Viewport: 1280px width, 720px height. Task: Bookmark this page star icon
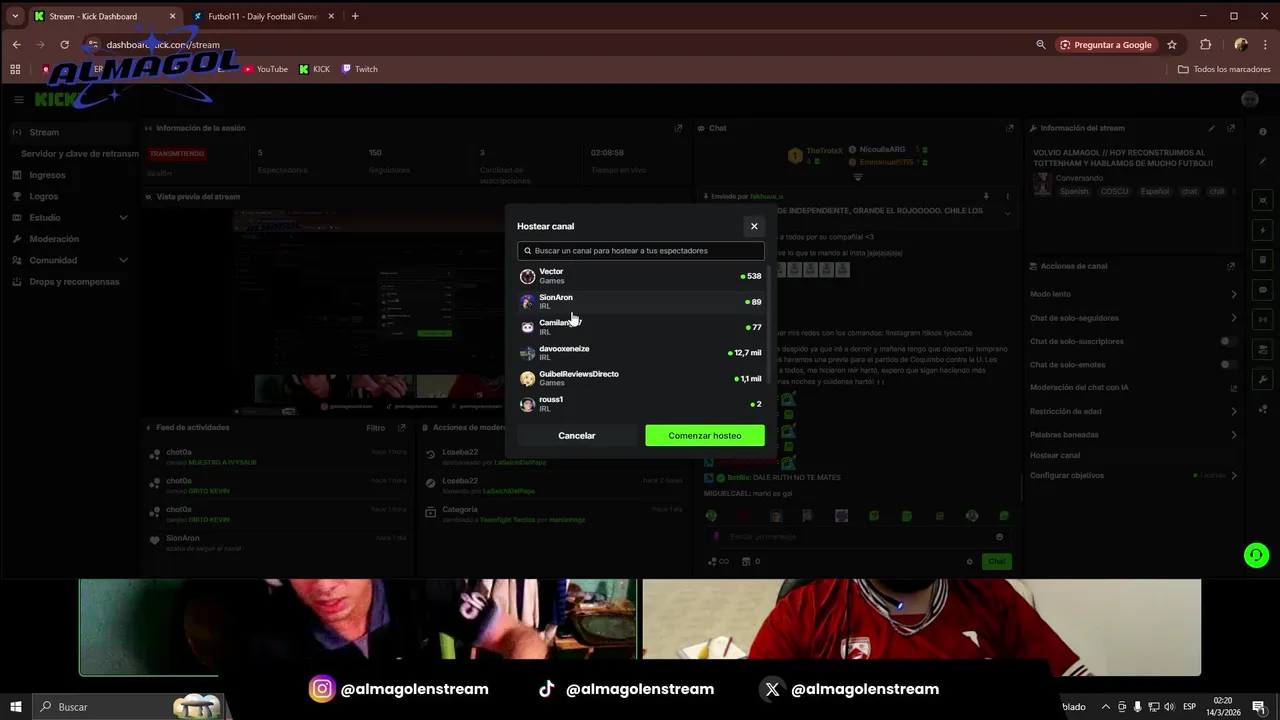1172,44
